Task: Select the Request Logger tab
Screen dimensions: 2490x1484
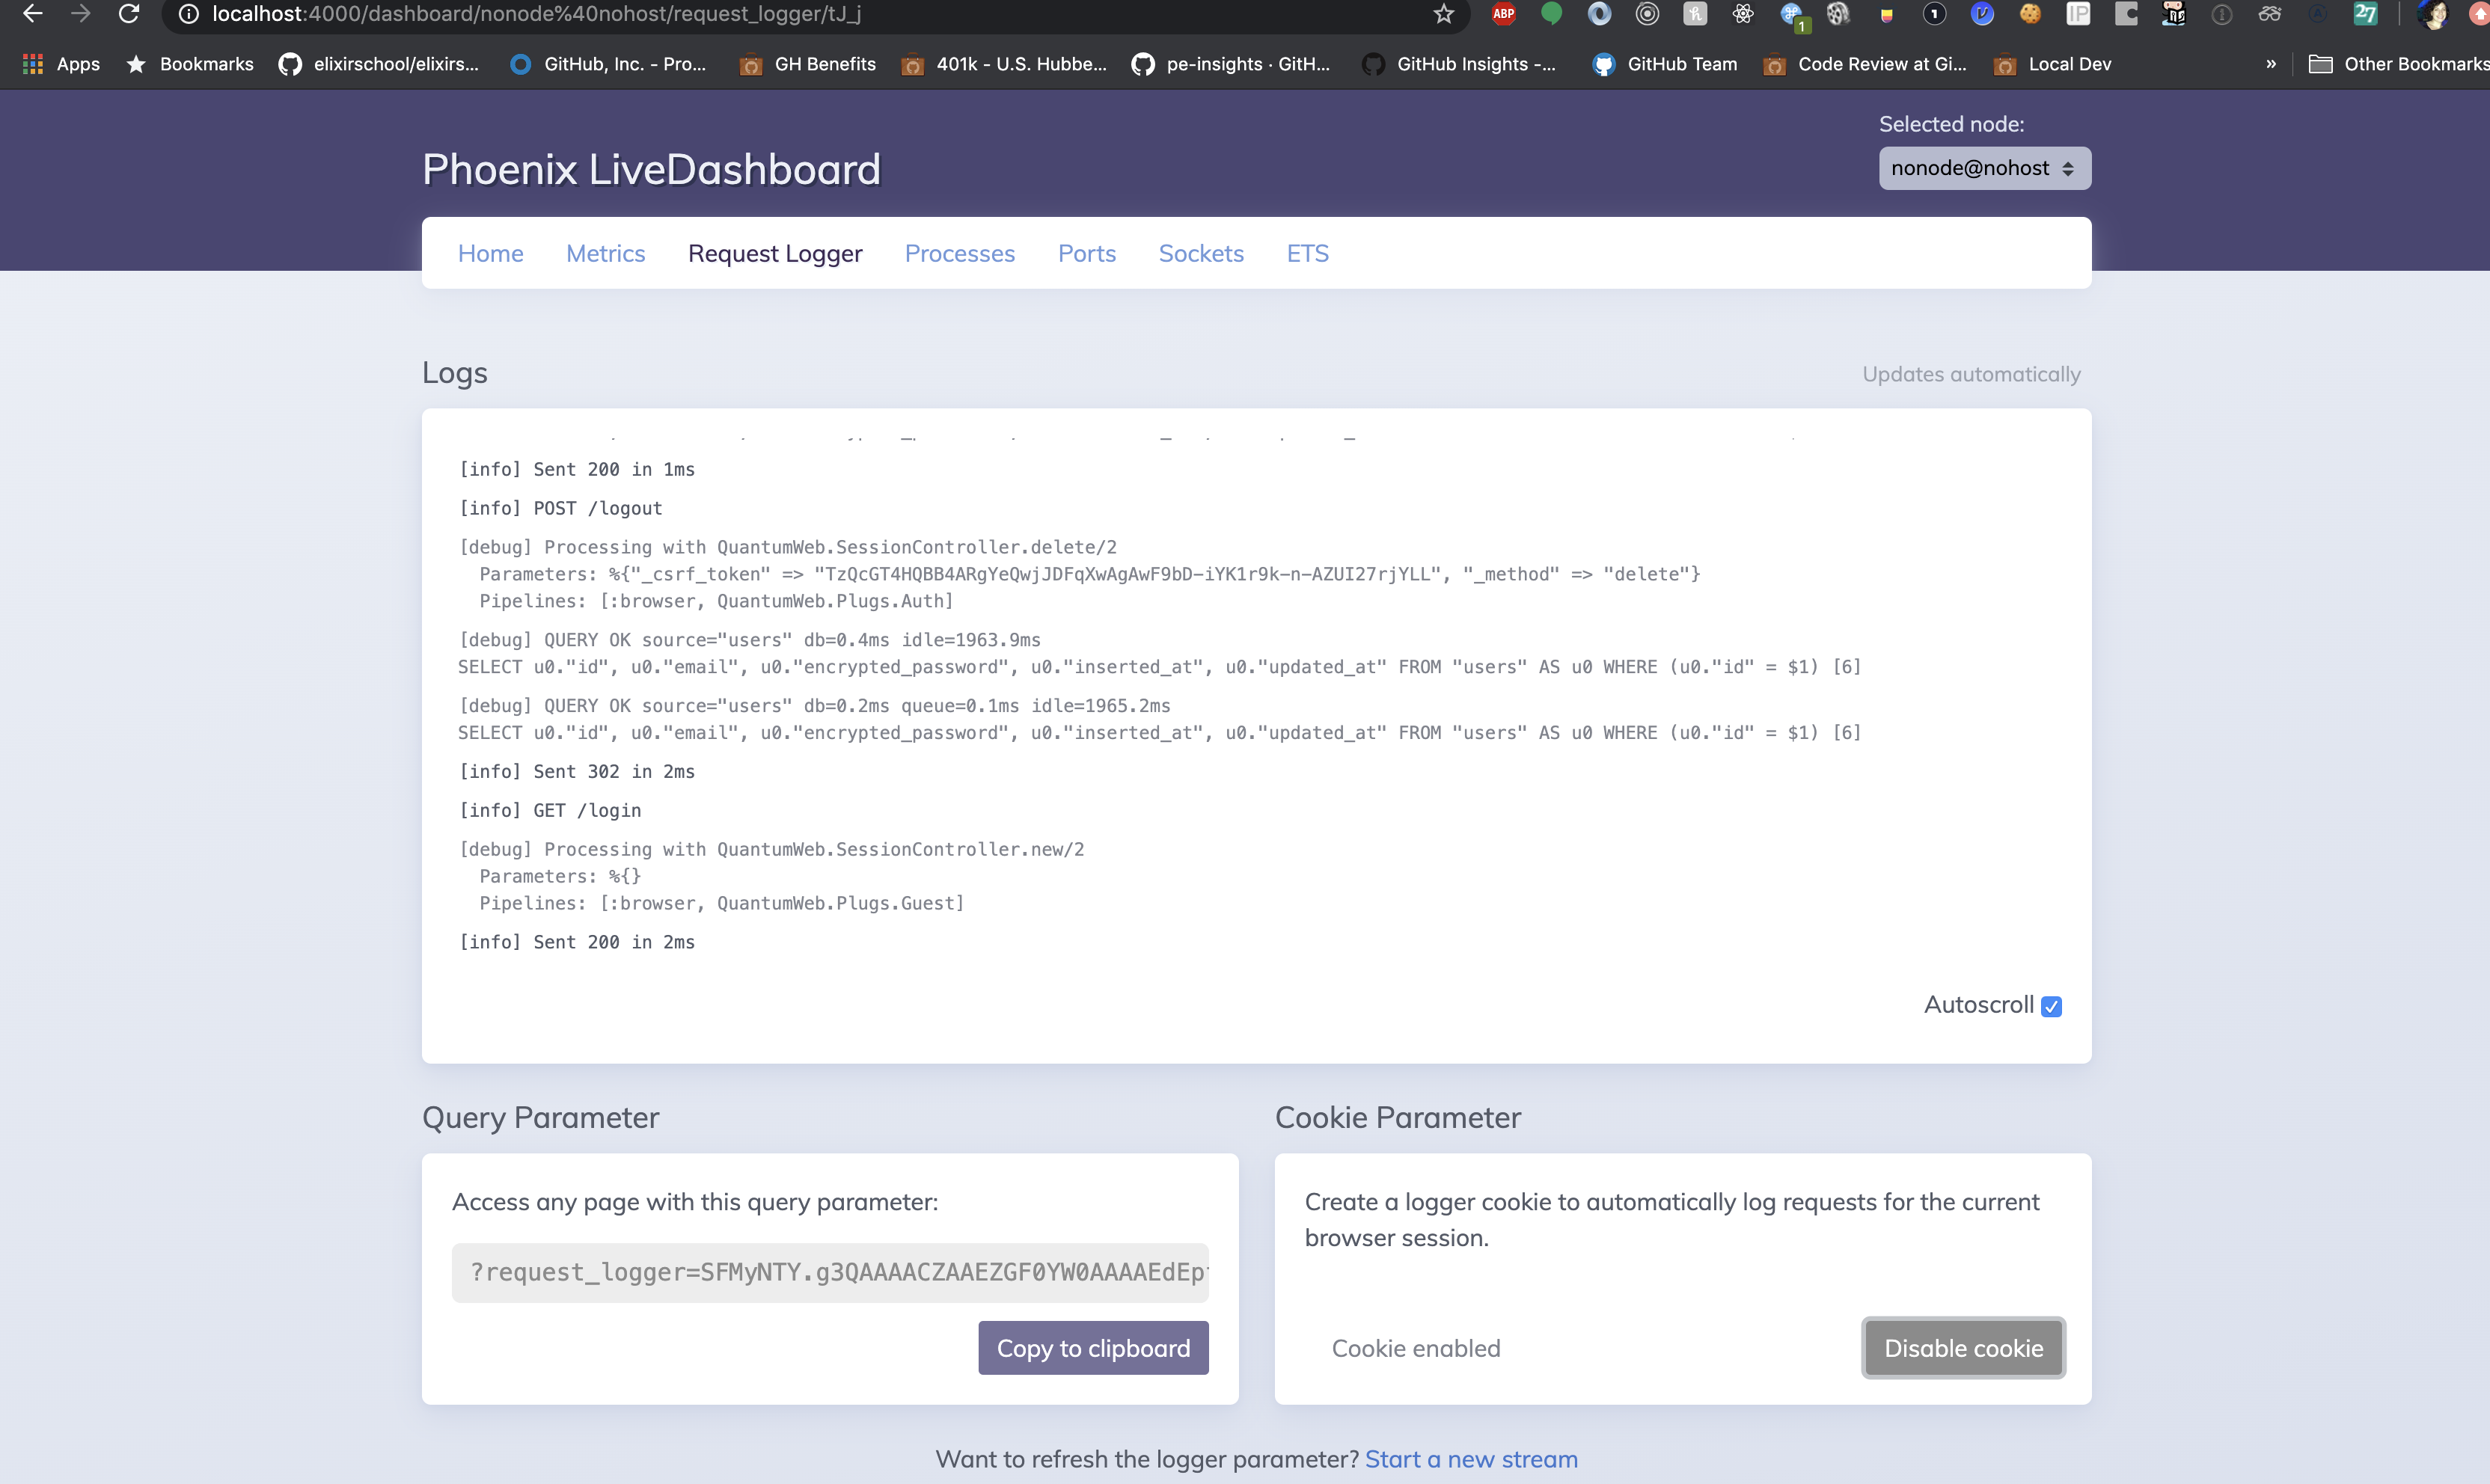Action: (x=775, y=253)
